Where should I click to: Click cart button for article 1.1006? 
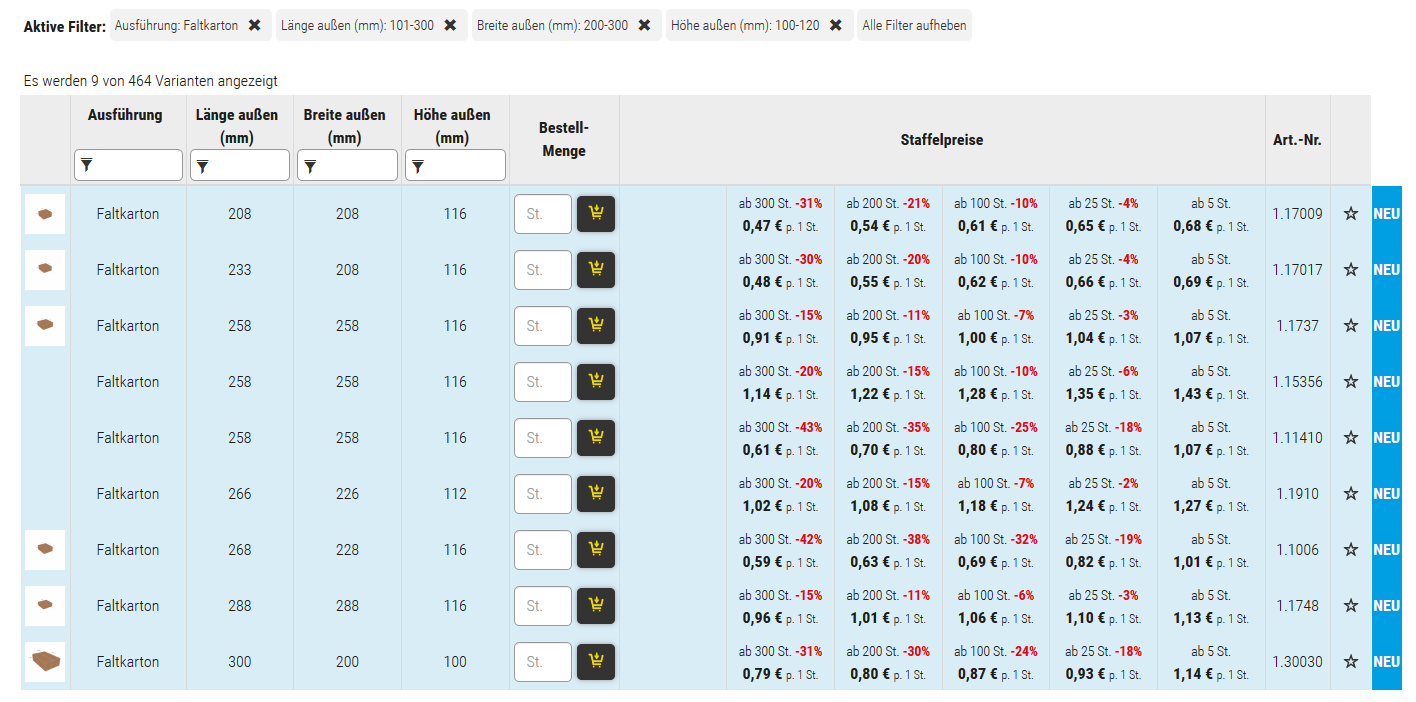pos(596,550)
